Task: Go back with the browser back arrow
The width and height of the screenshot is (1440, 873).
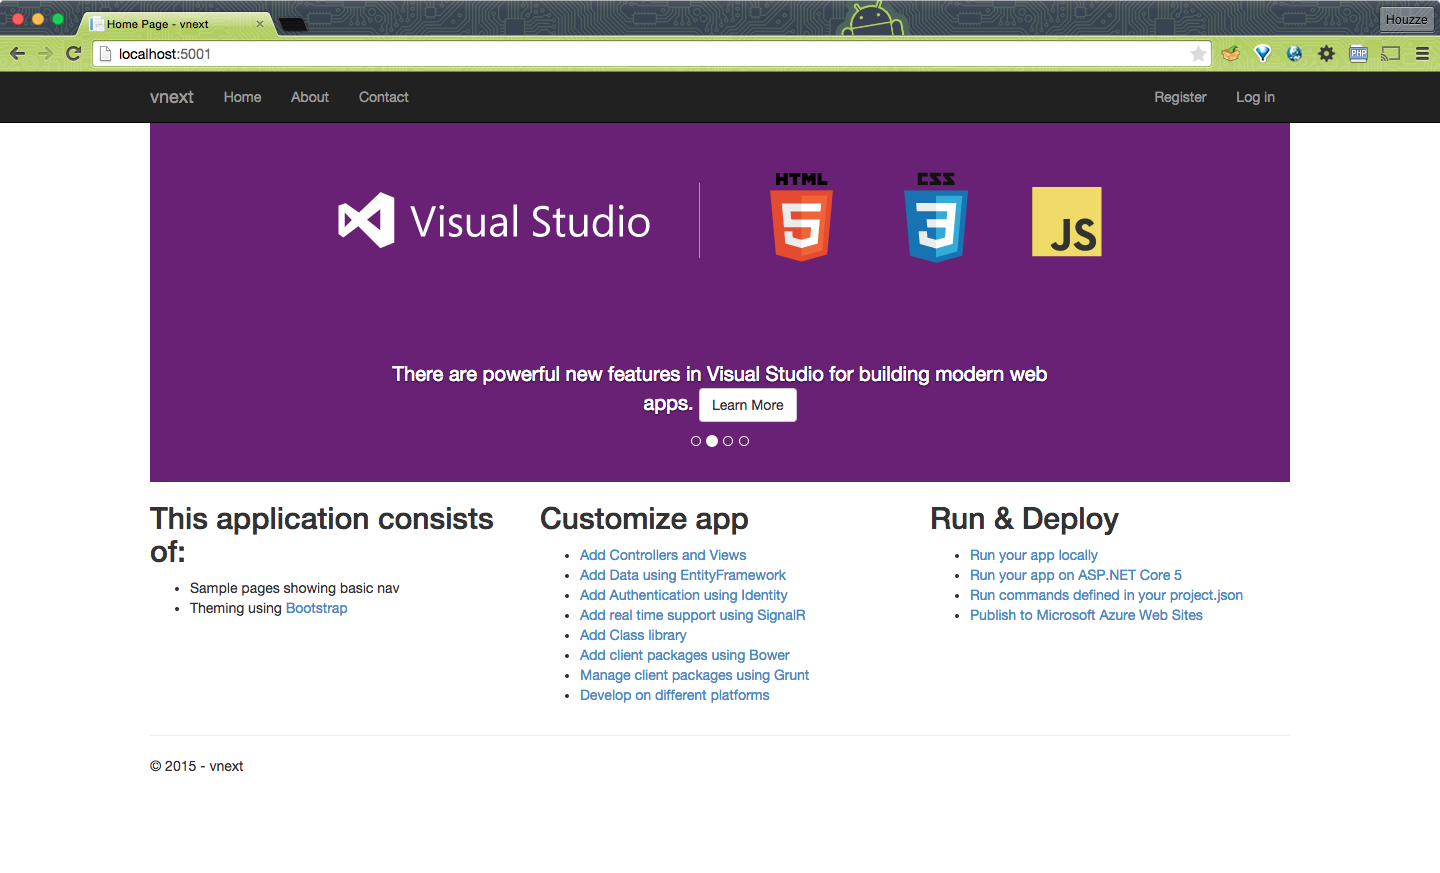Action: [18, 54]
